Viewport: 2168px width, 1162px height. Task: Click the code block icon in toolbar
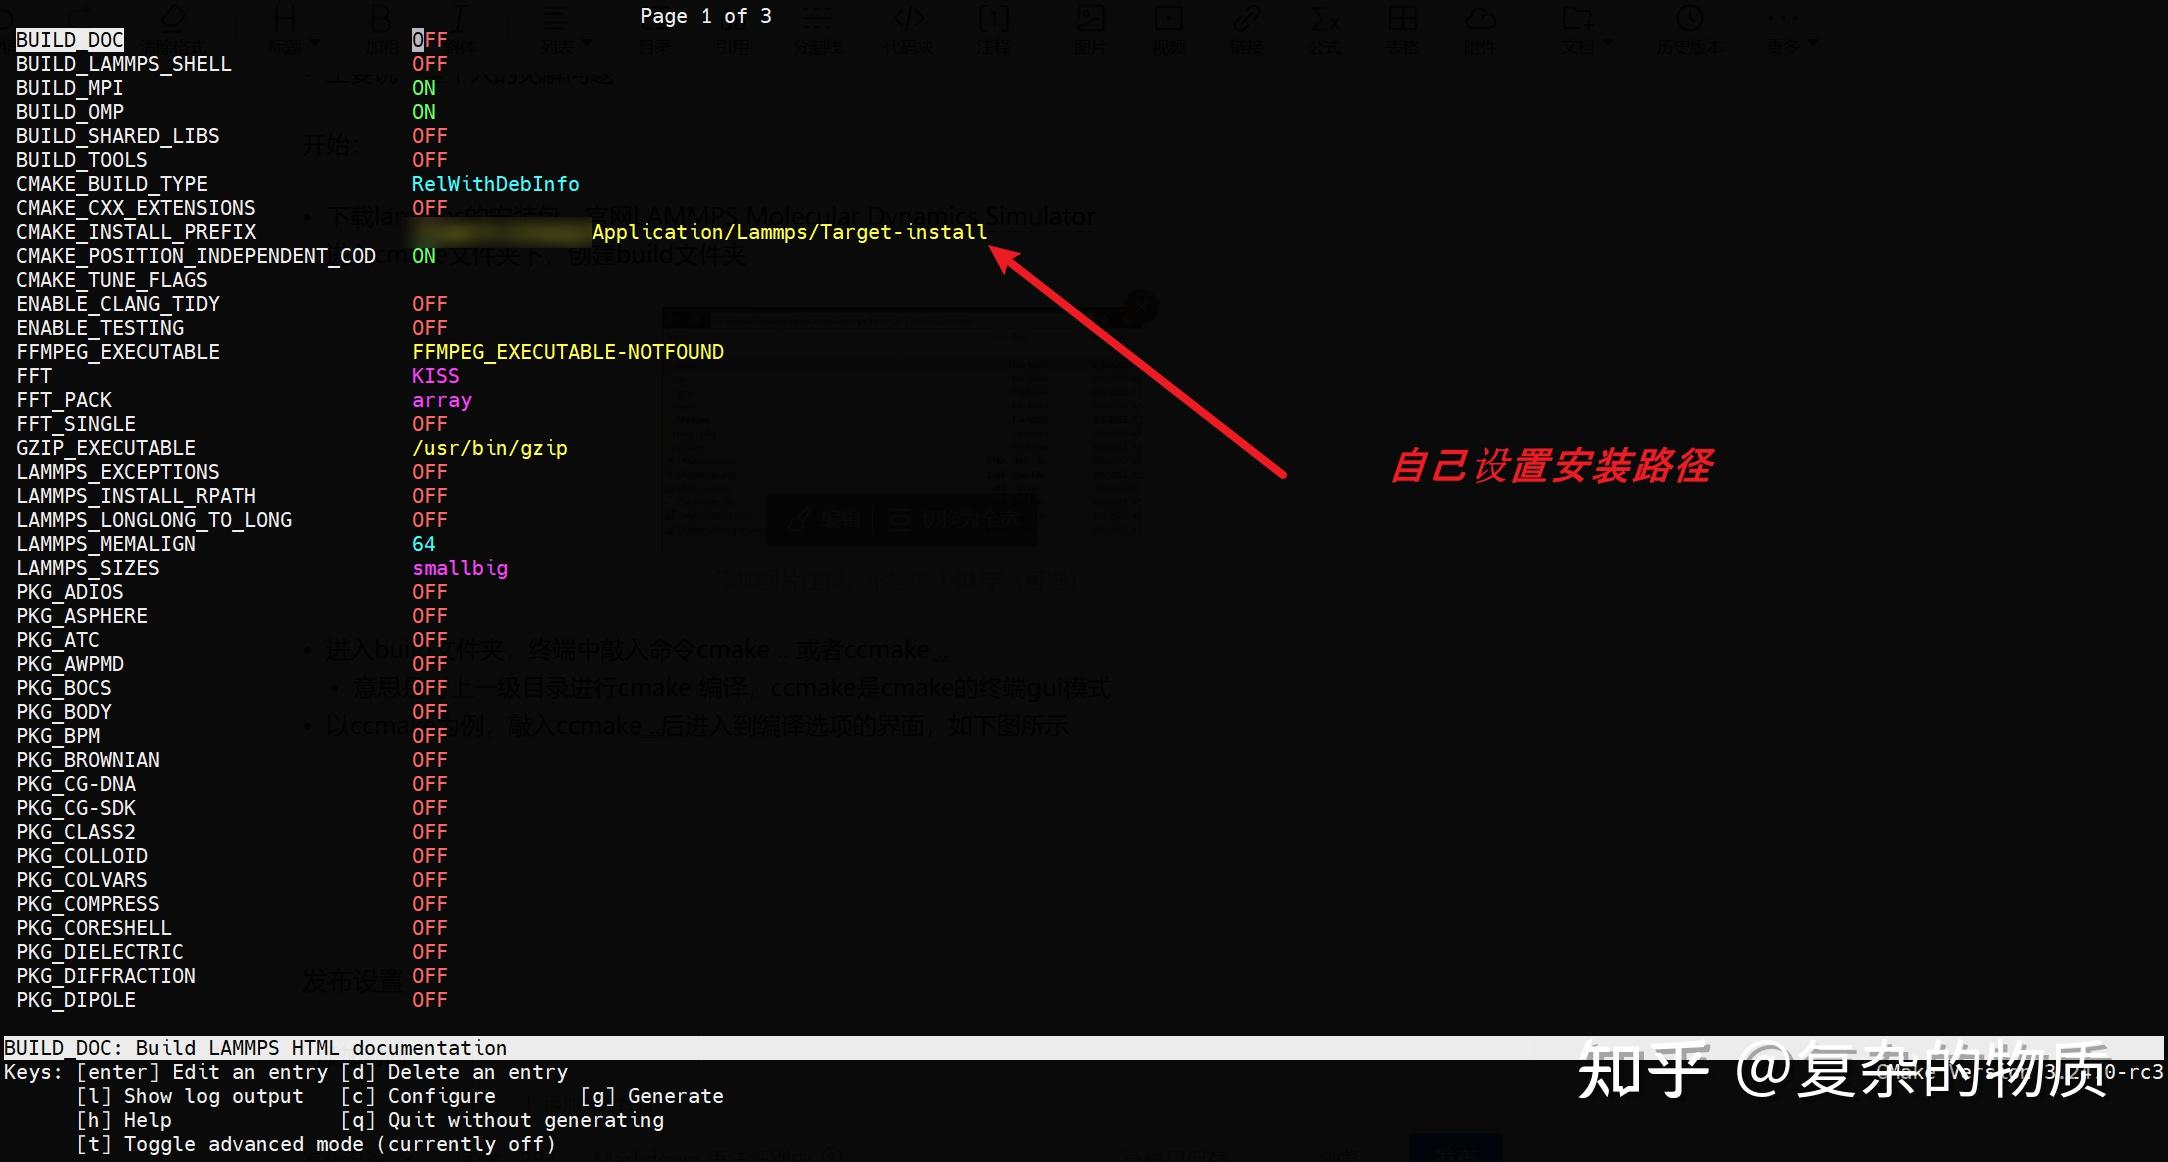click(x=908, y=20)
